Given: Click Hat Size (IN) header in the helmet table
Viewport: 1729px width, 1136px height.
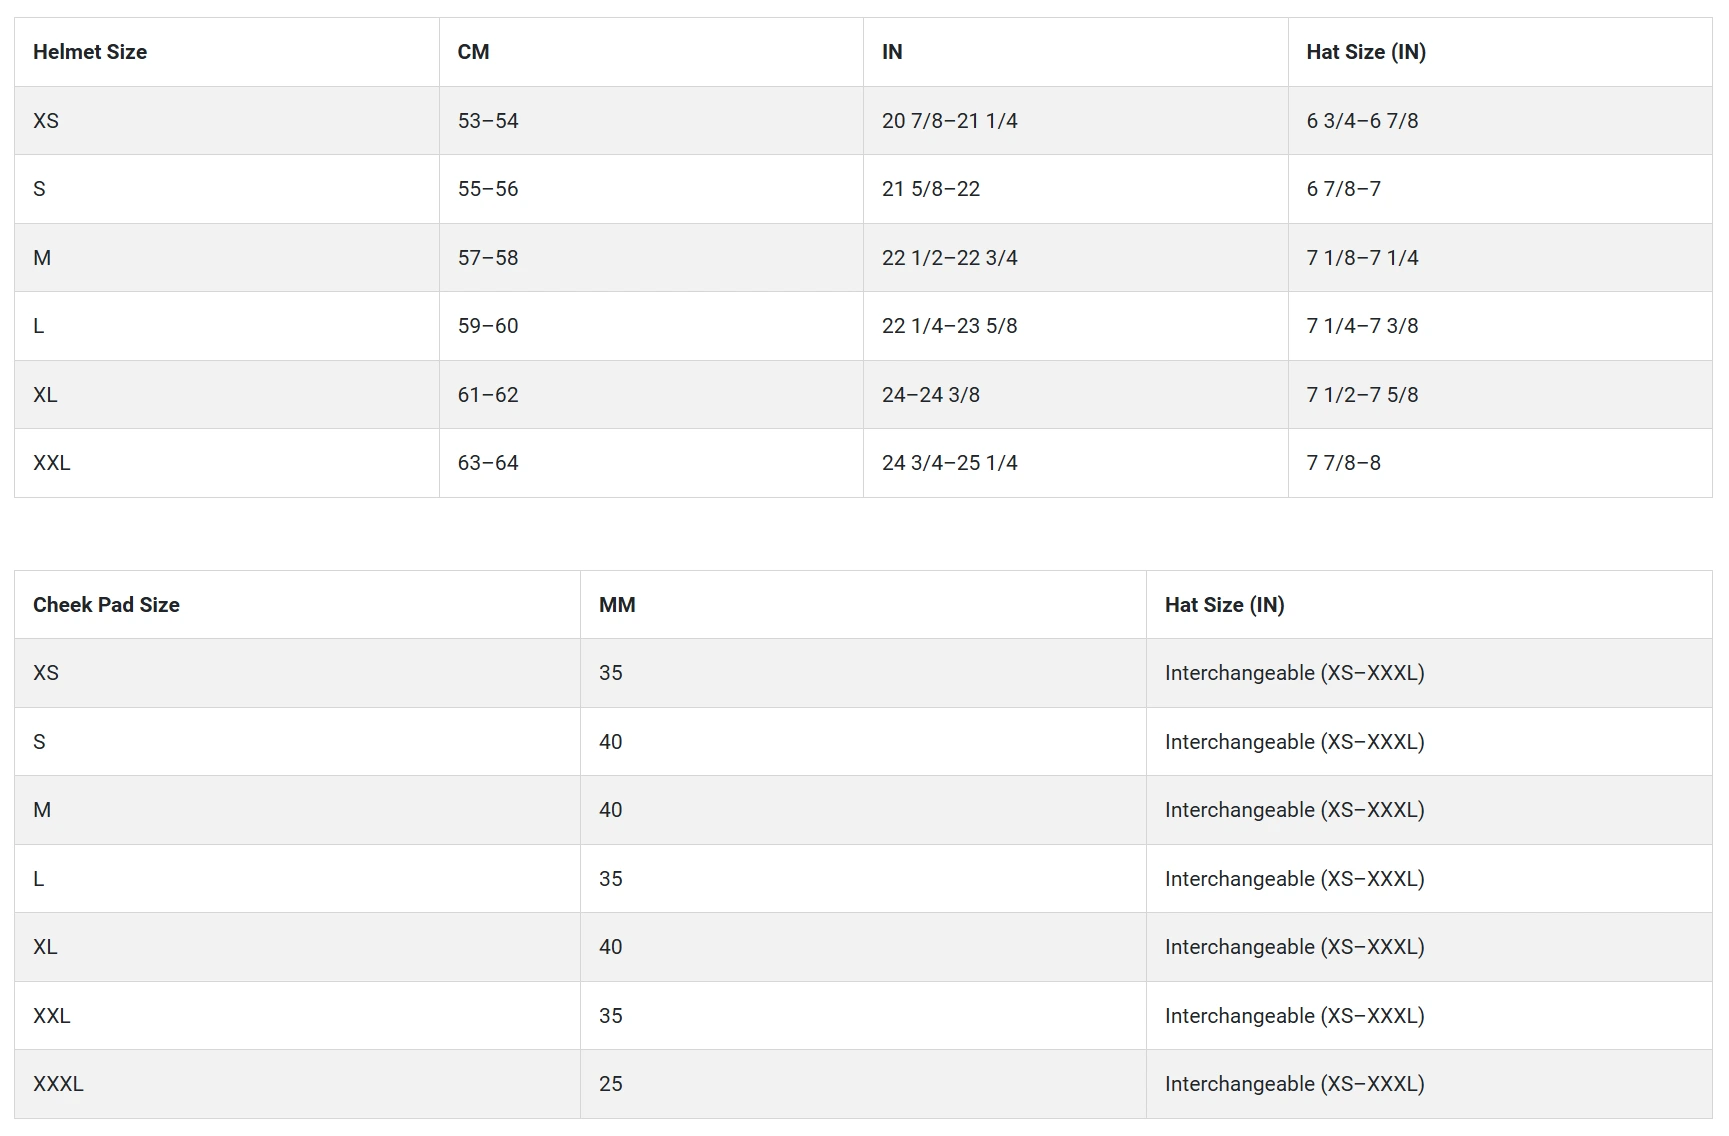Looking at the screenshot, I should [1365, 52].
